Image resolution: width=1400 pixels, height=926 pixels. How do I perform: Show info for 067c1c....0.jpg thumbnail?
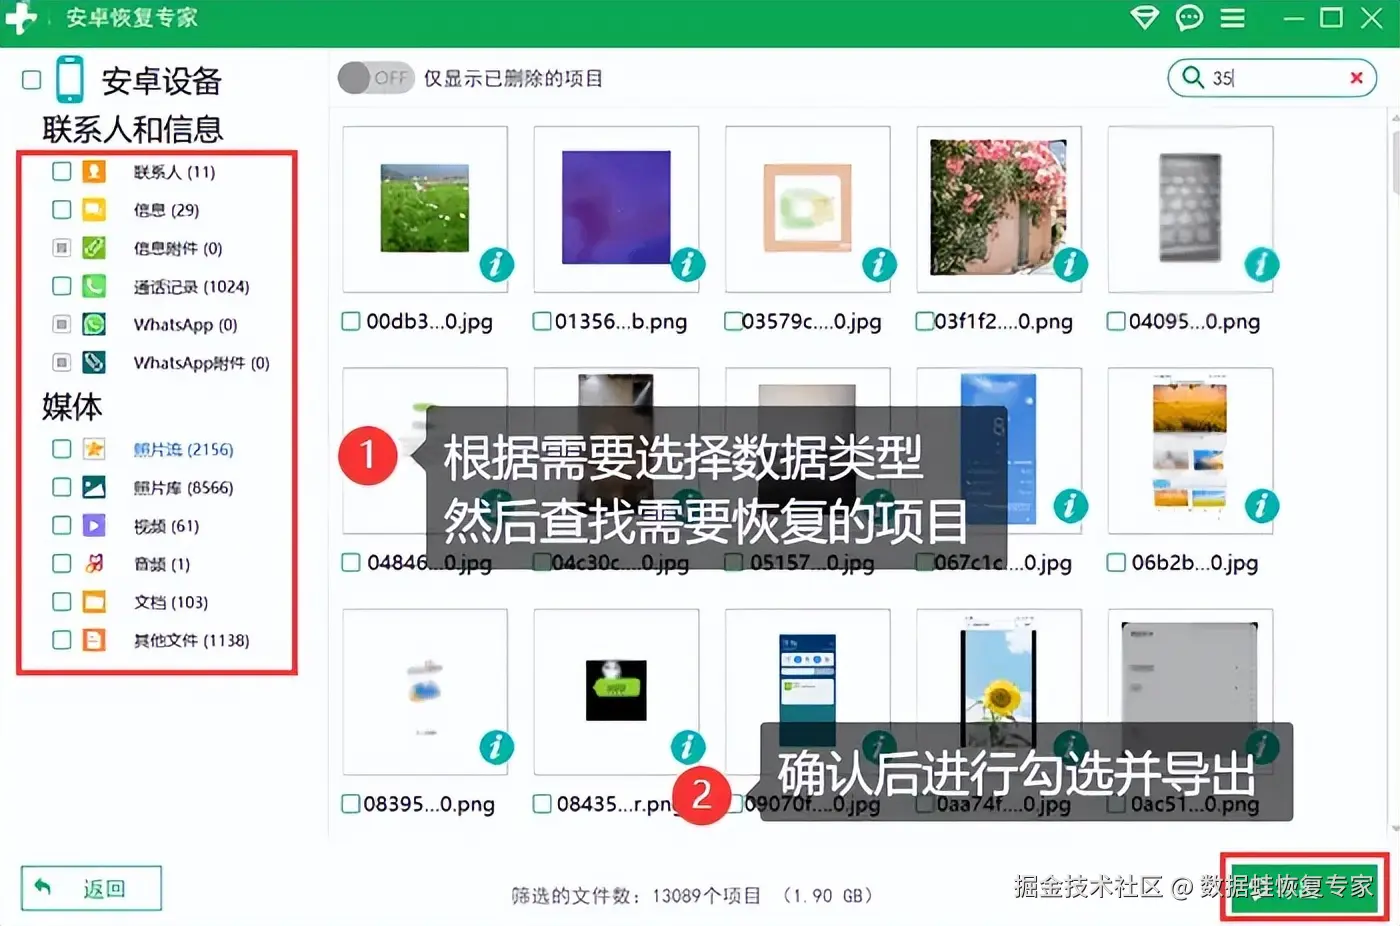coord(1070,506)
